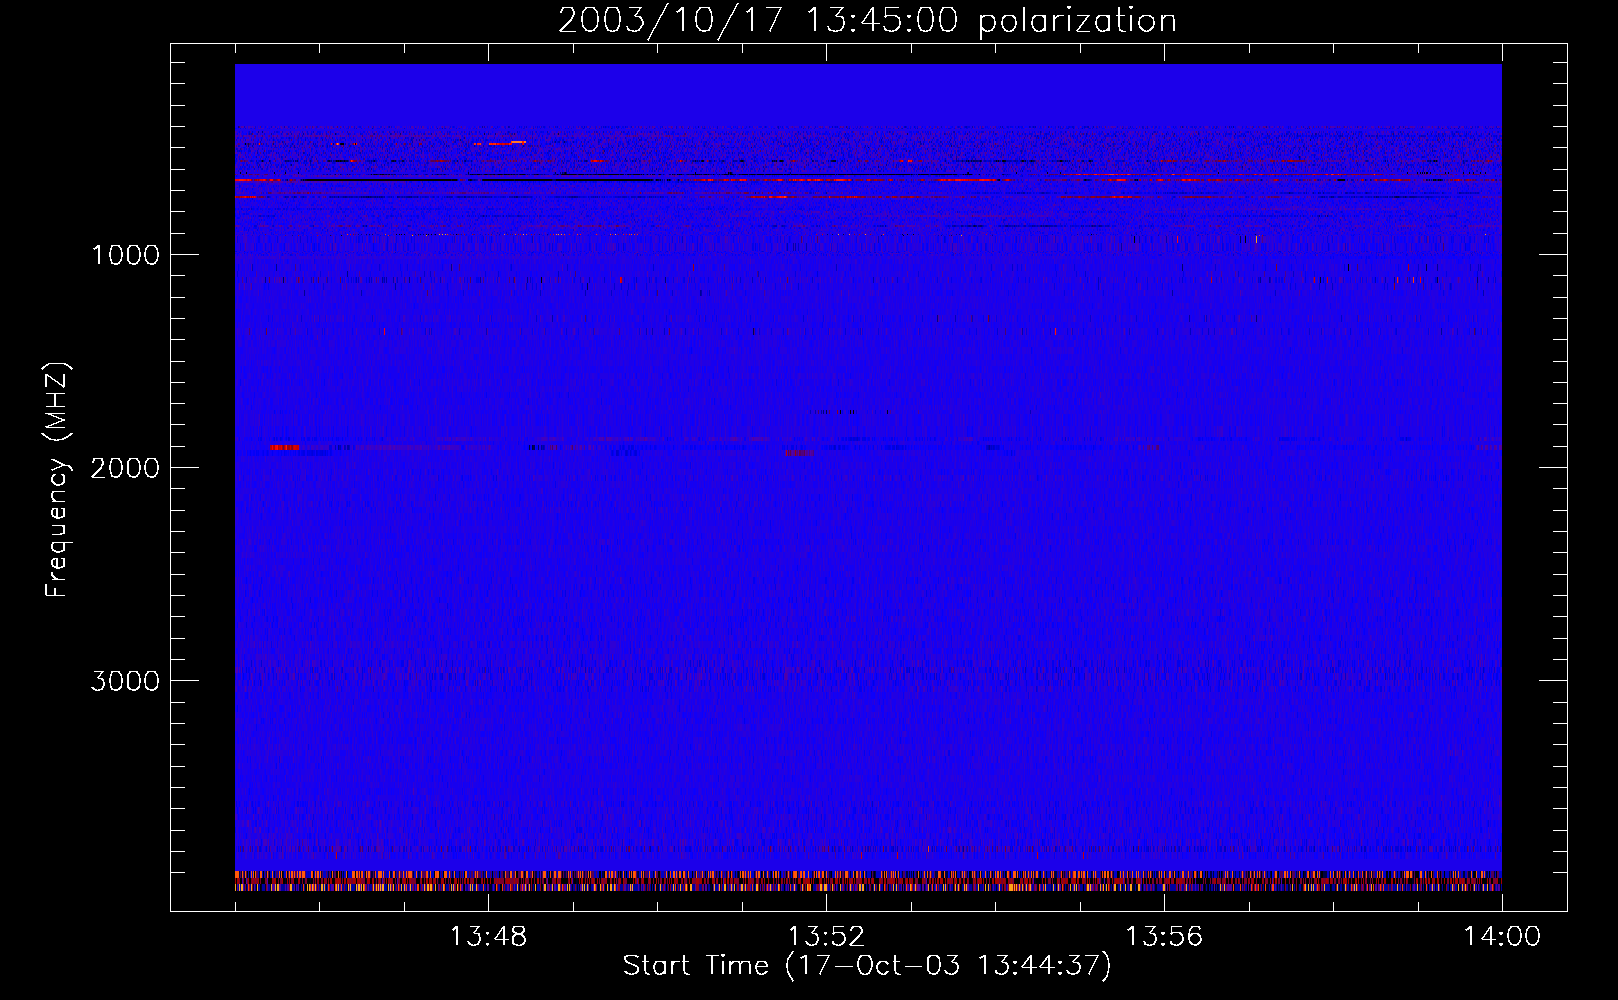Screen dimensions: 1618x1000
Task: Click the 13:52 time axis label
Action: (826, 937)
